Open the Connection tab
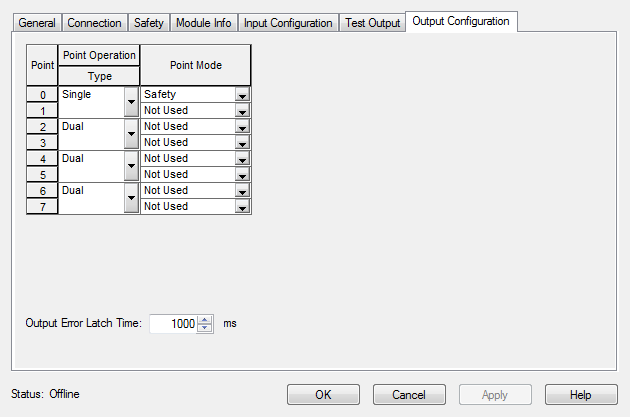 [x=94, y=23]
